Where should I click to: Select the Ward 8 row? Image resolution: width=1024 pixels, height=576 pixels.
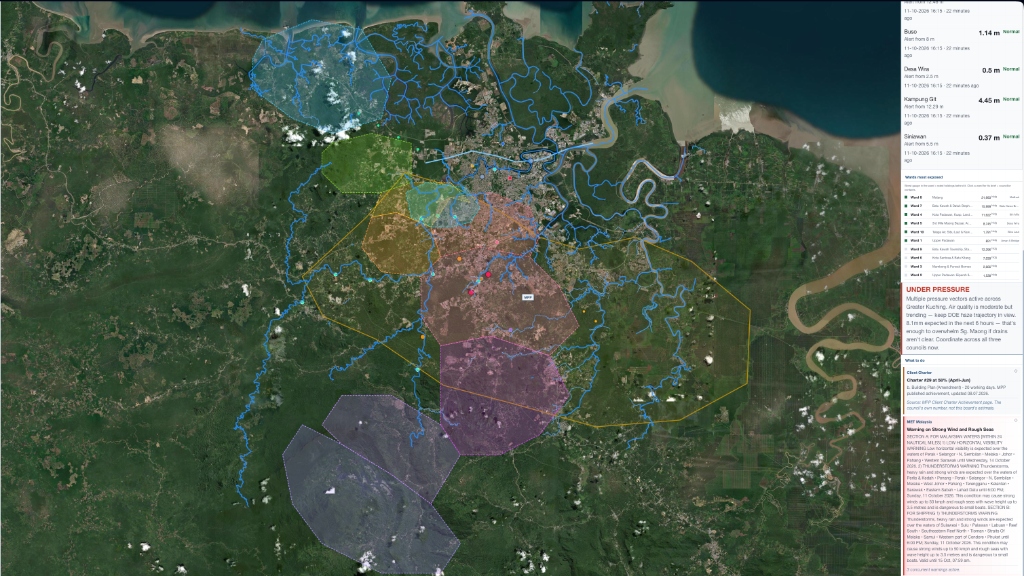[x=962, y=197]
